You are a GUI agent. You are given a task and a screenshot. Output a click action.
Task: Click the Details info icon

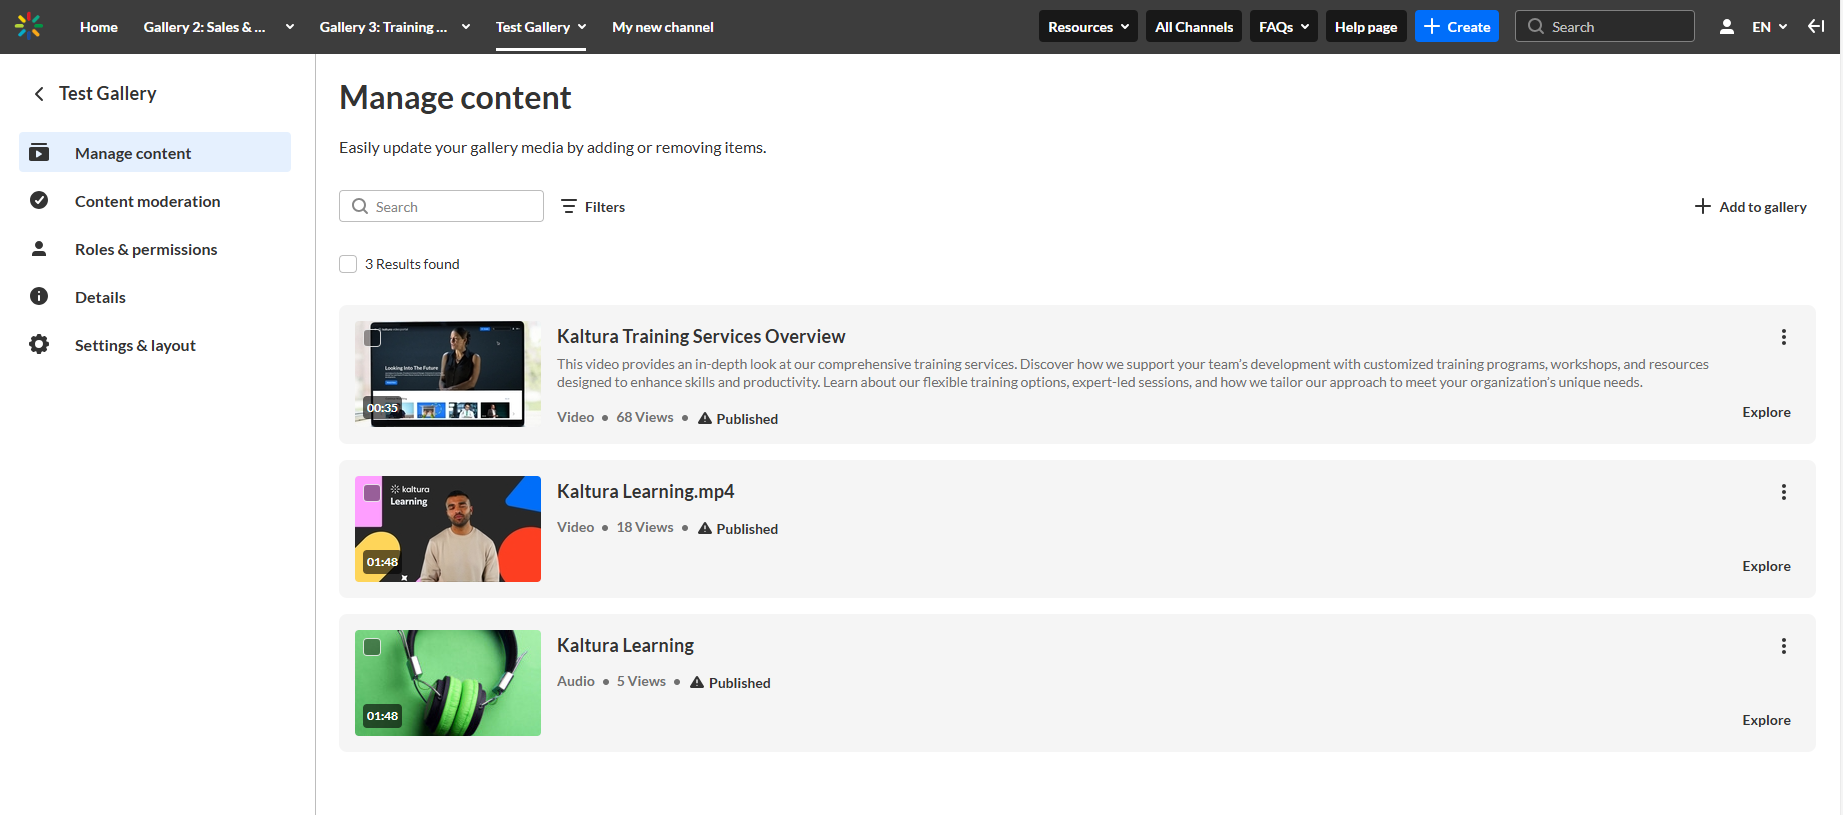click(x=39, y=296)
